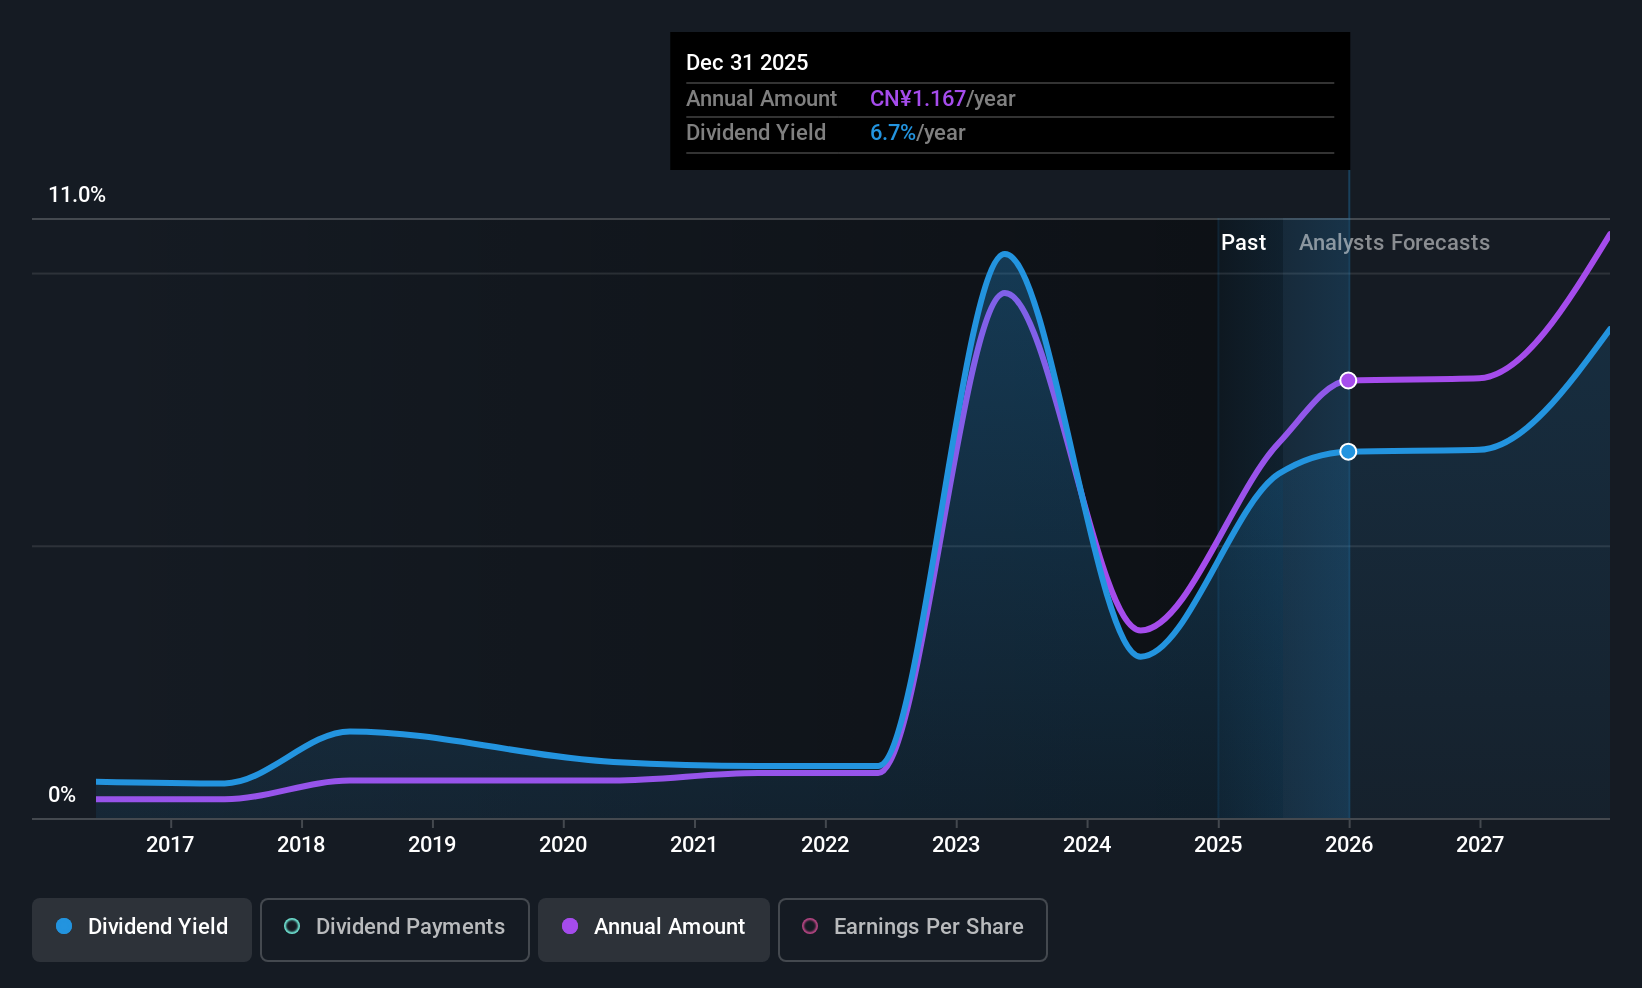
Task: Click the Analysts Forecasts label
Action: 1394,243
